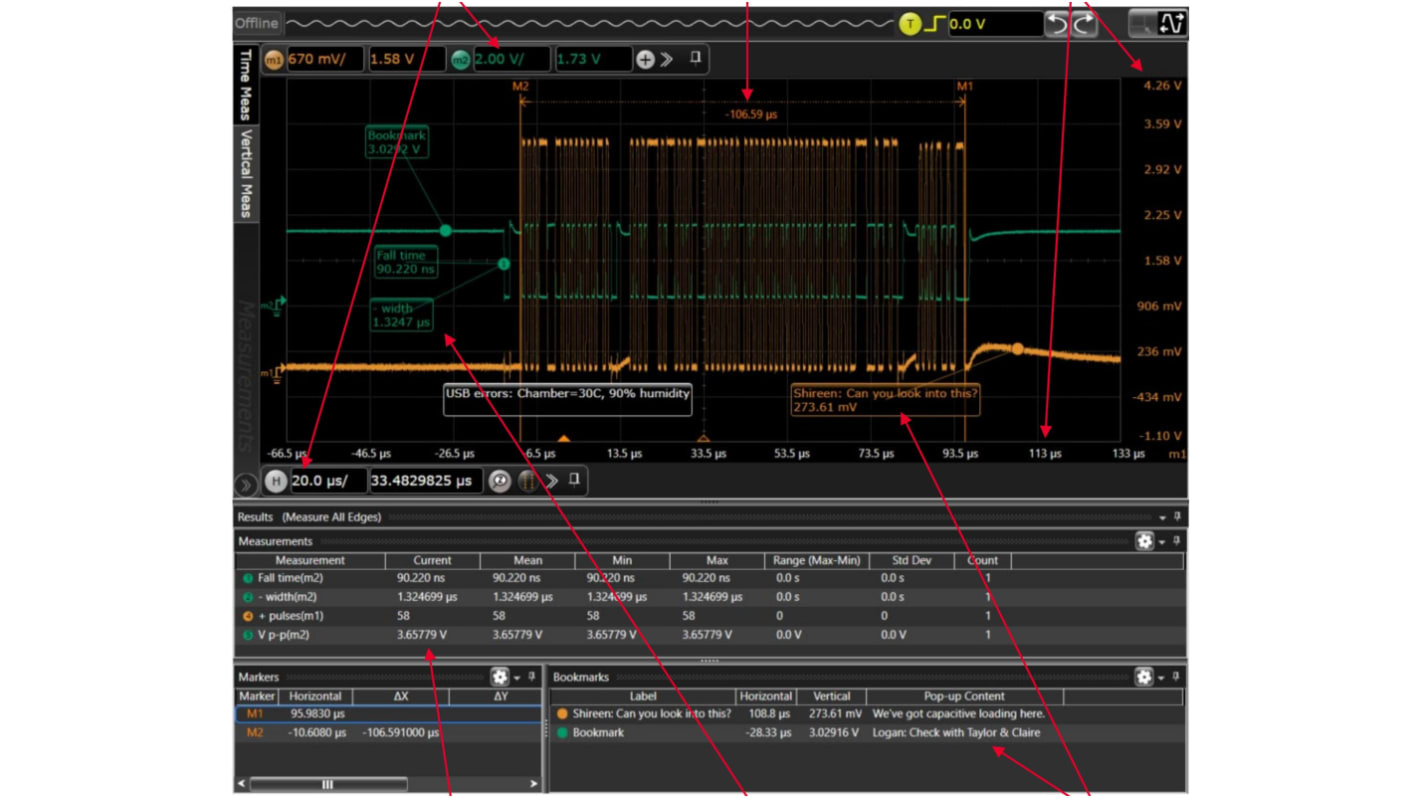
Task: Expand horizontal toolbar with double chevron
Action: (551, 481)
